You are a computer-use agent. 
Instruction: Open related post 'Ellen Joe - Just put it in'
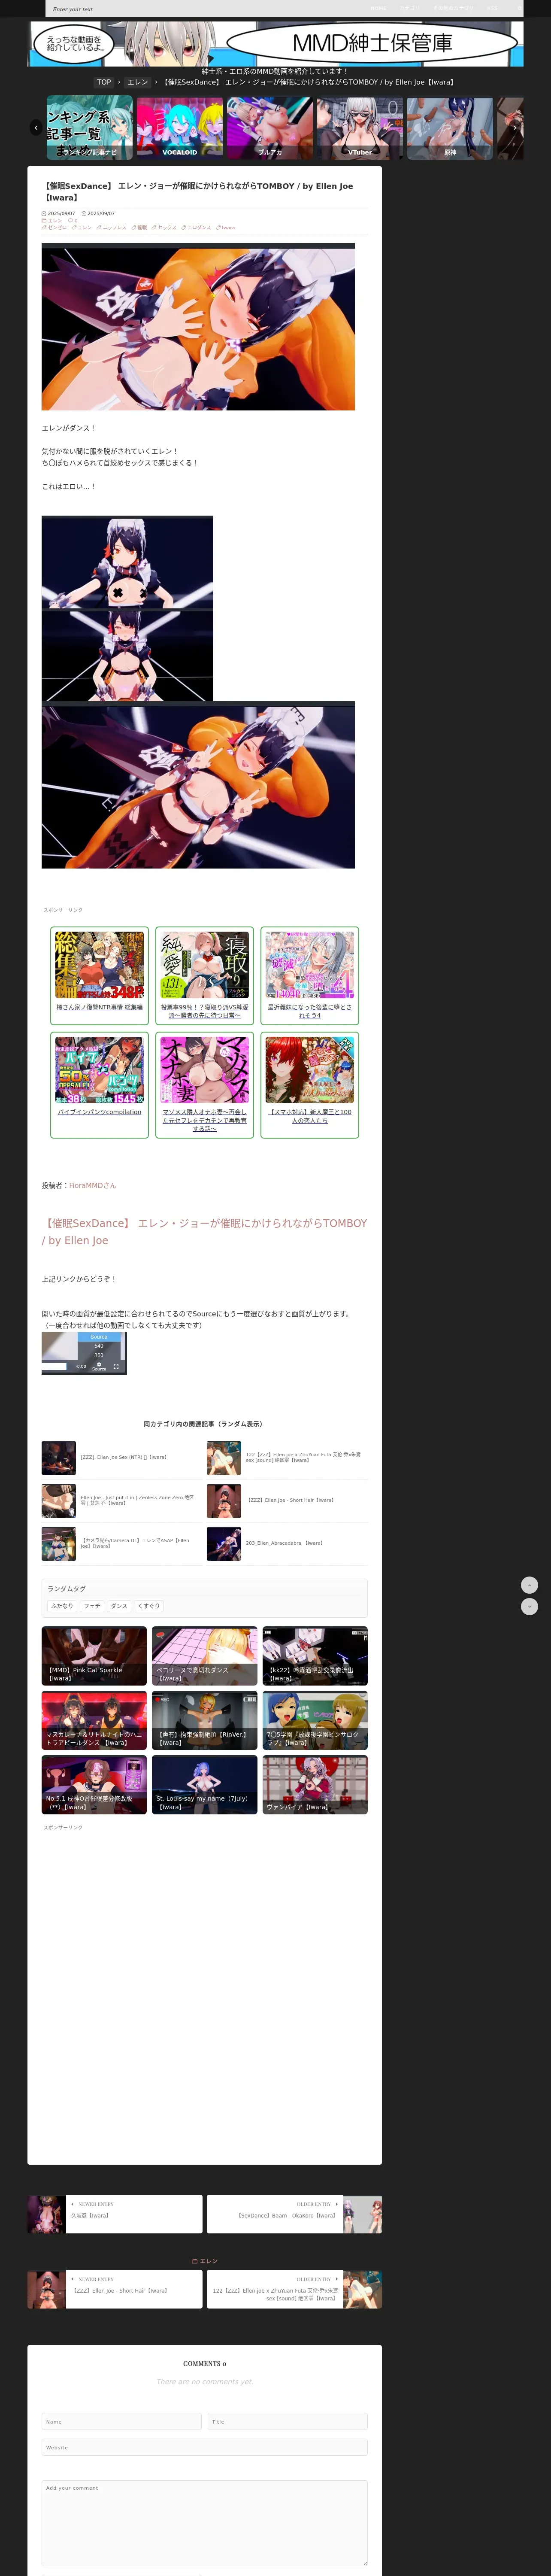[x=120, y=1500]
